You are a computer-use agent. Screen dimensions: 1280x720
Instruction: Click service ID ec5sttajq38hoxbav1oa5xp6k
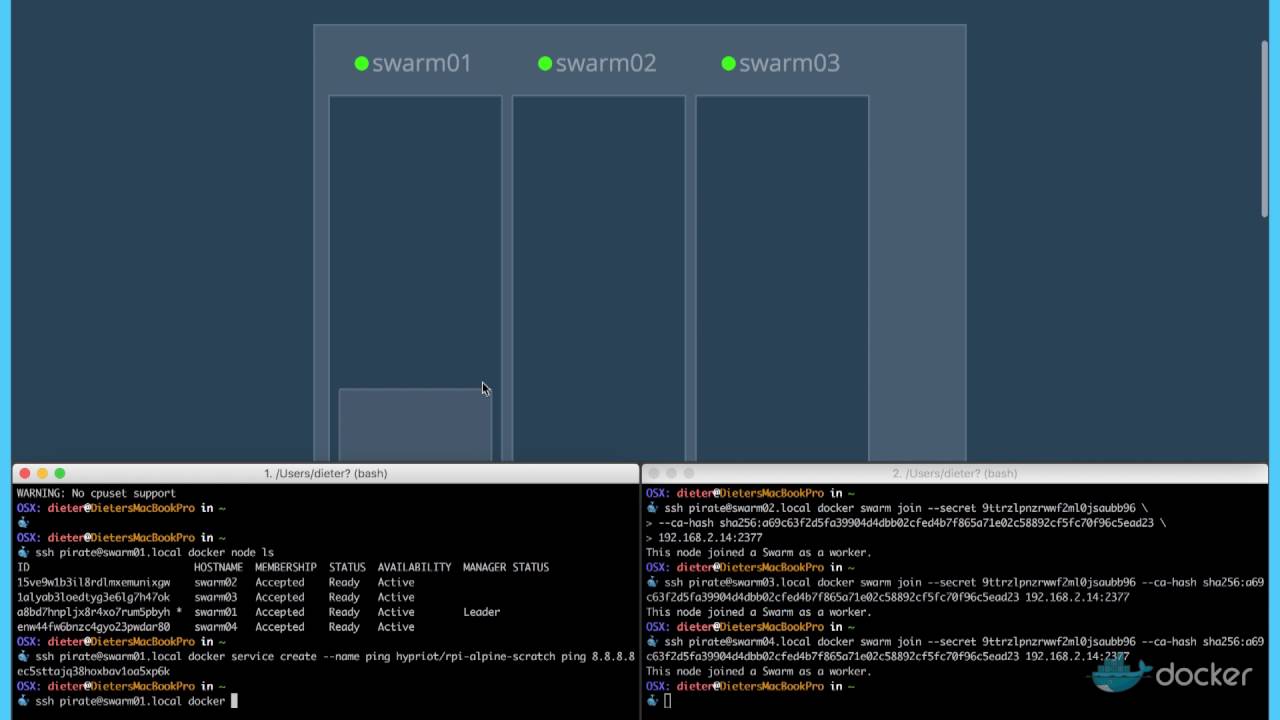tap(93, 671)
